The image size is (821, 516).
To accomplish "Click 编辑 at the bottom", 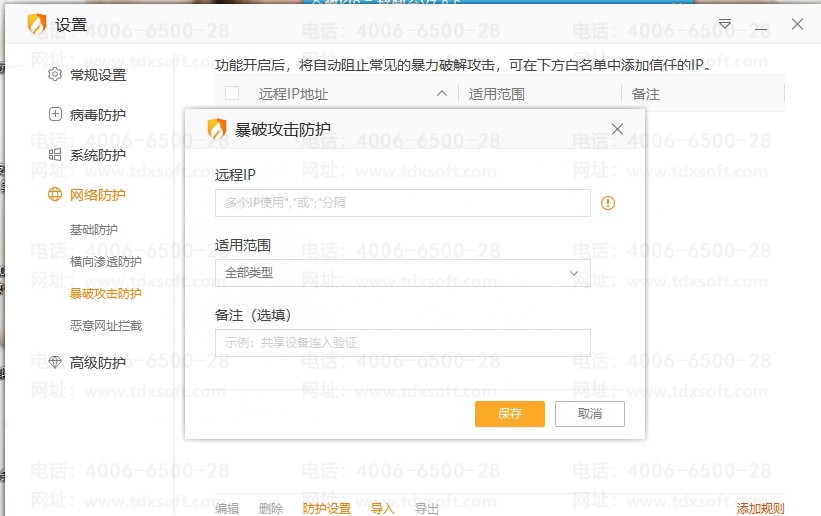I will point(227,508).
